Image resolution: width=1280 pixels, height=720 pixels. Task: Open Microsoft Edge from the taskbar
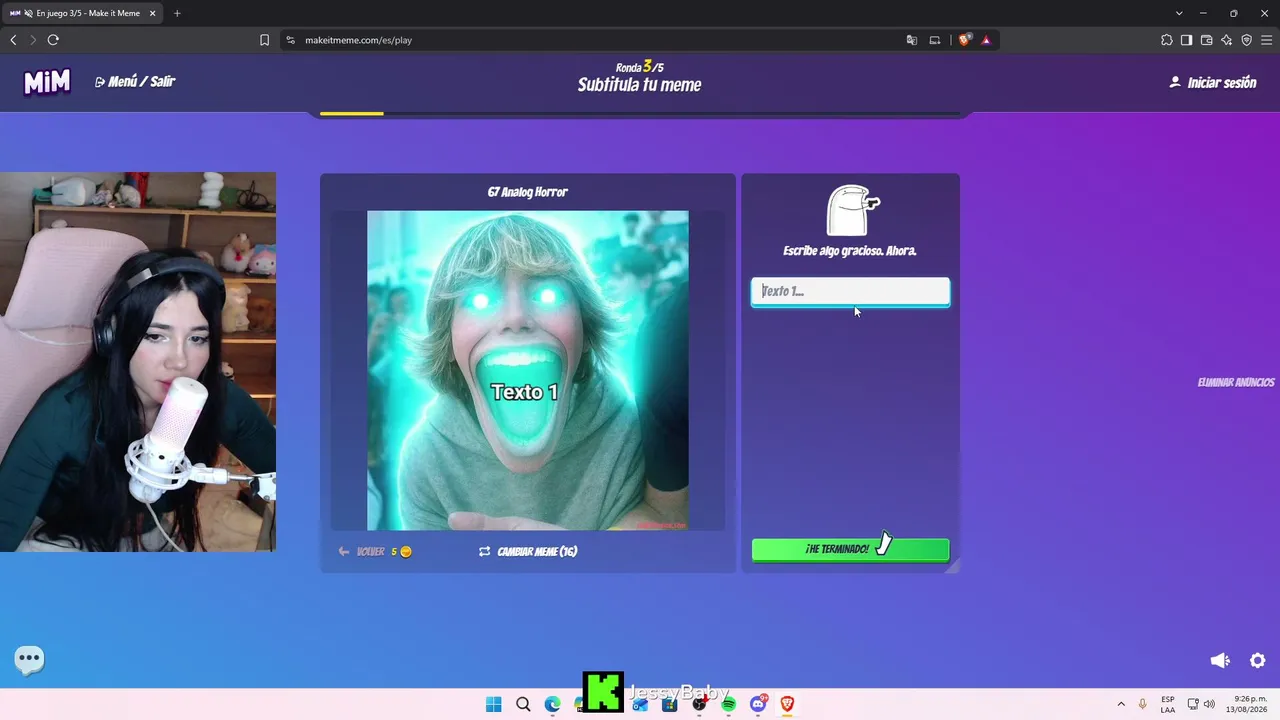point(552,704)
